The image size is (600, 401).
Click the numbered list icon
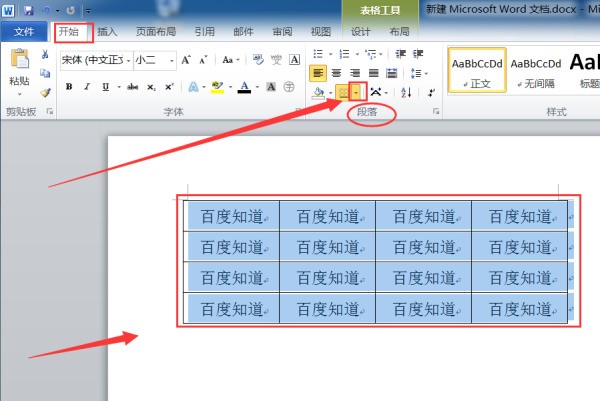(344, 54)
